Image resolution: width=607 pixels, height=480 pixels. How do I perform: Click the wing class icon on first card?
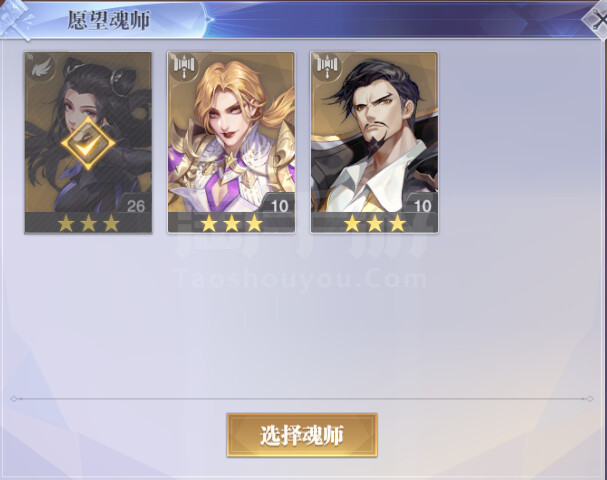coord(41,67)
